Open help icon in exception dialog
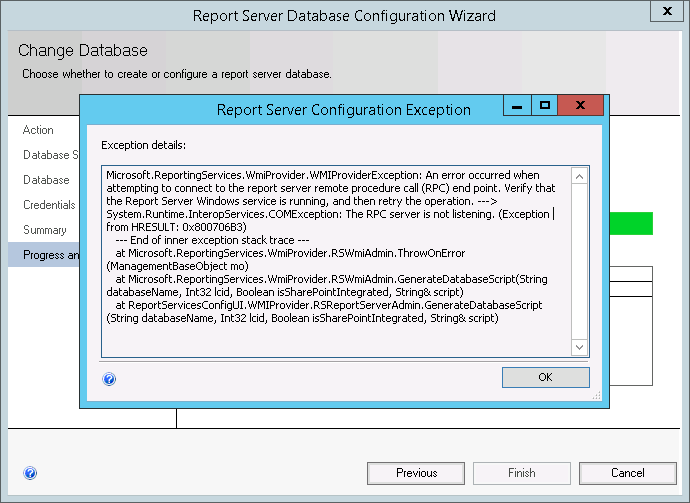690x503 pixels. tap(109, 379)
